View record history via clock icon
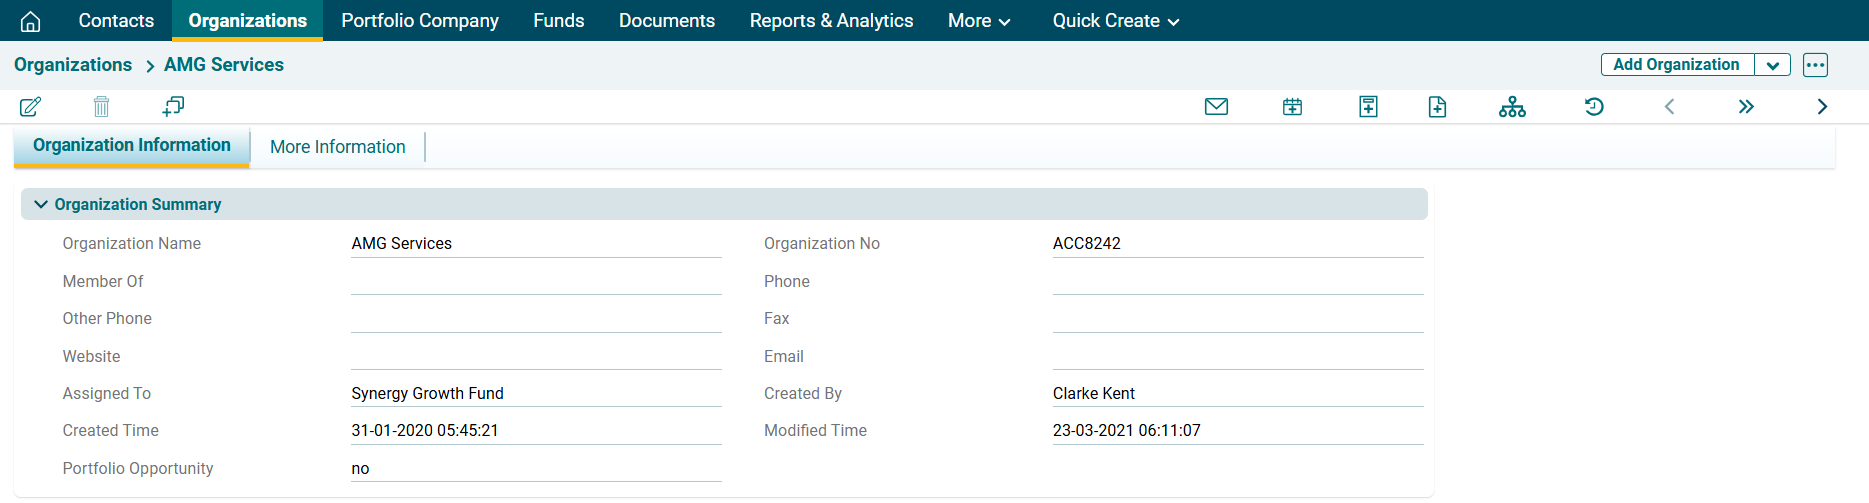Screen dimensions: 1869x503 (1594, 107)
